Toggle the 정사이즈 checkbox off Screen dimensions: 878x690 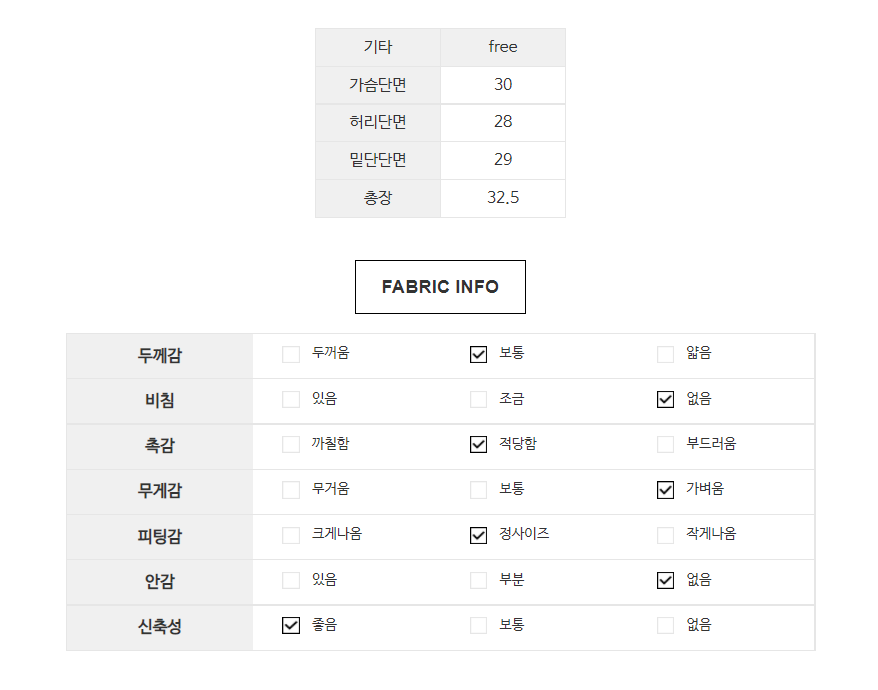[479, 535]
